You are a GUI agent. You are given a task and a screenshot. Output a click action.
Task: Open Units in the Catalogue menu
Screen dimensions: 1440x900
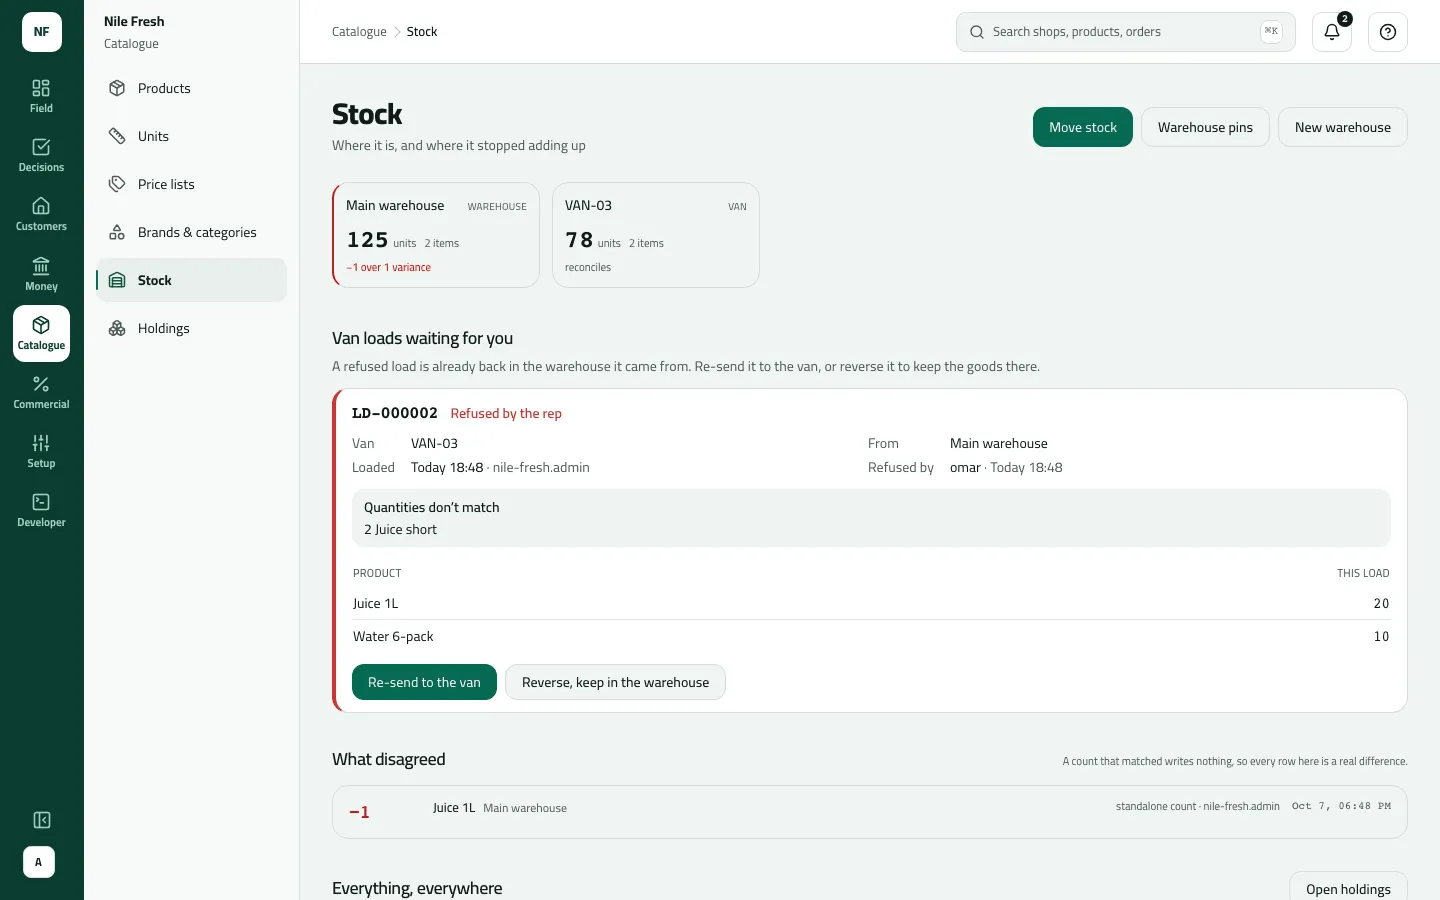tap(191, 136)
